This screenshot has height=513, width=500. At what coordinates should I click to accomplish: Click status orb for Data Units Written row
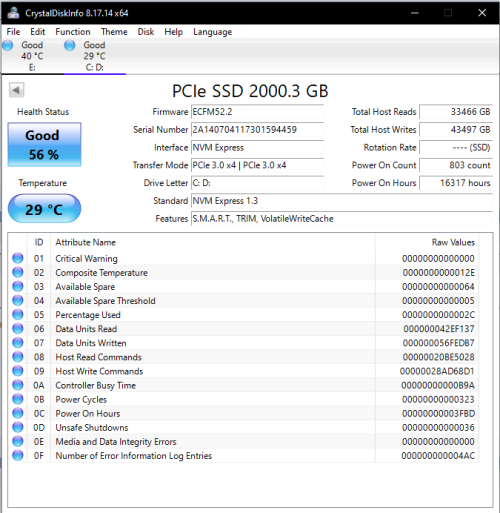click(x=18, y=342)
